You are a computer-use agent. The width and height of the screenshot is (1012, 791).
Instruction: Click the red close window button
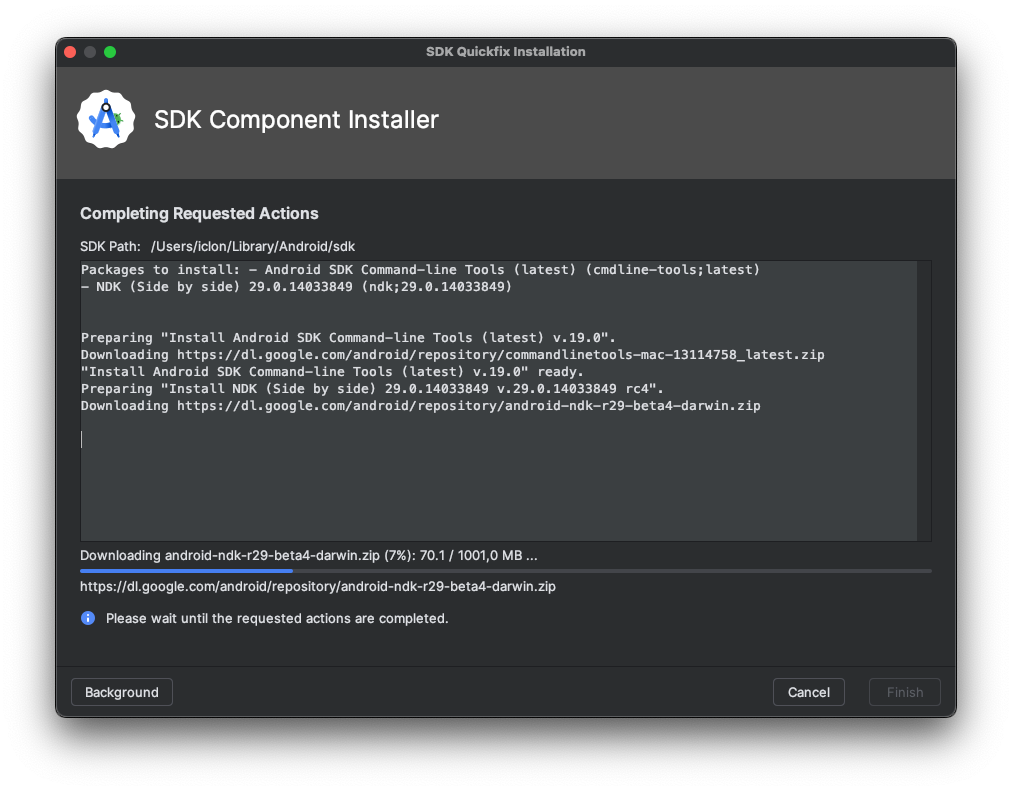point(70,52)
